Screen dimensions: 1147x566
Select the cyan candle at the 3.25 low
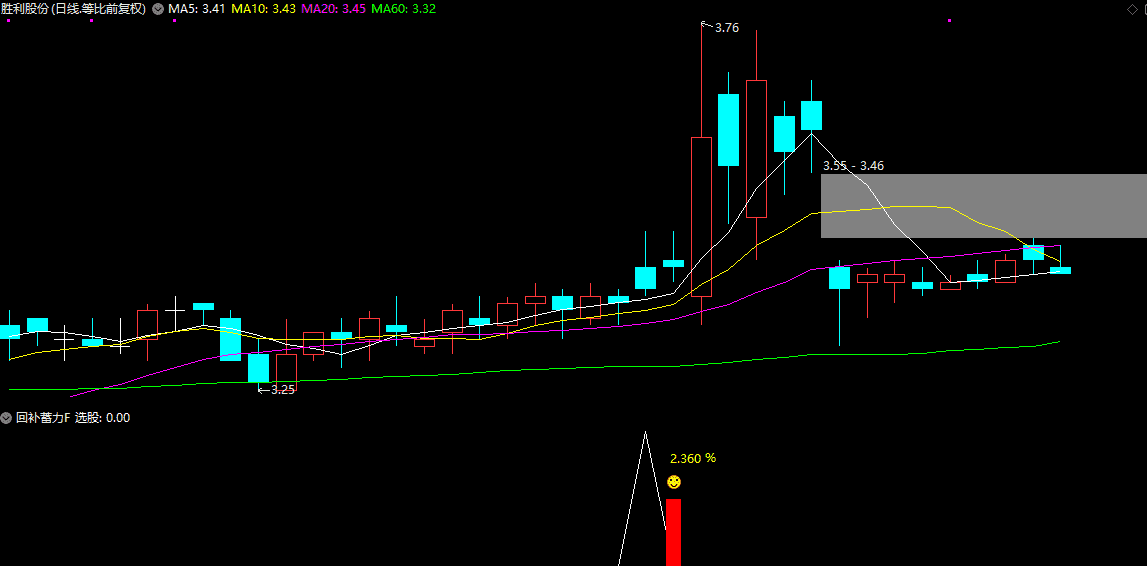[x=258, y=367]
